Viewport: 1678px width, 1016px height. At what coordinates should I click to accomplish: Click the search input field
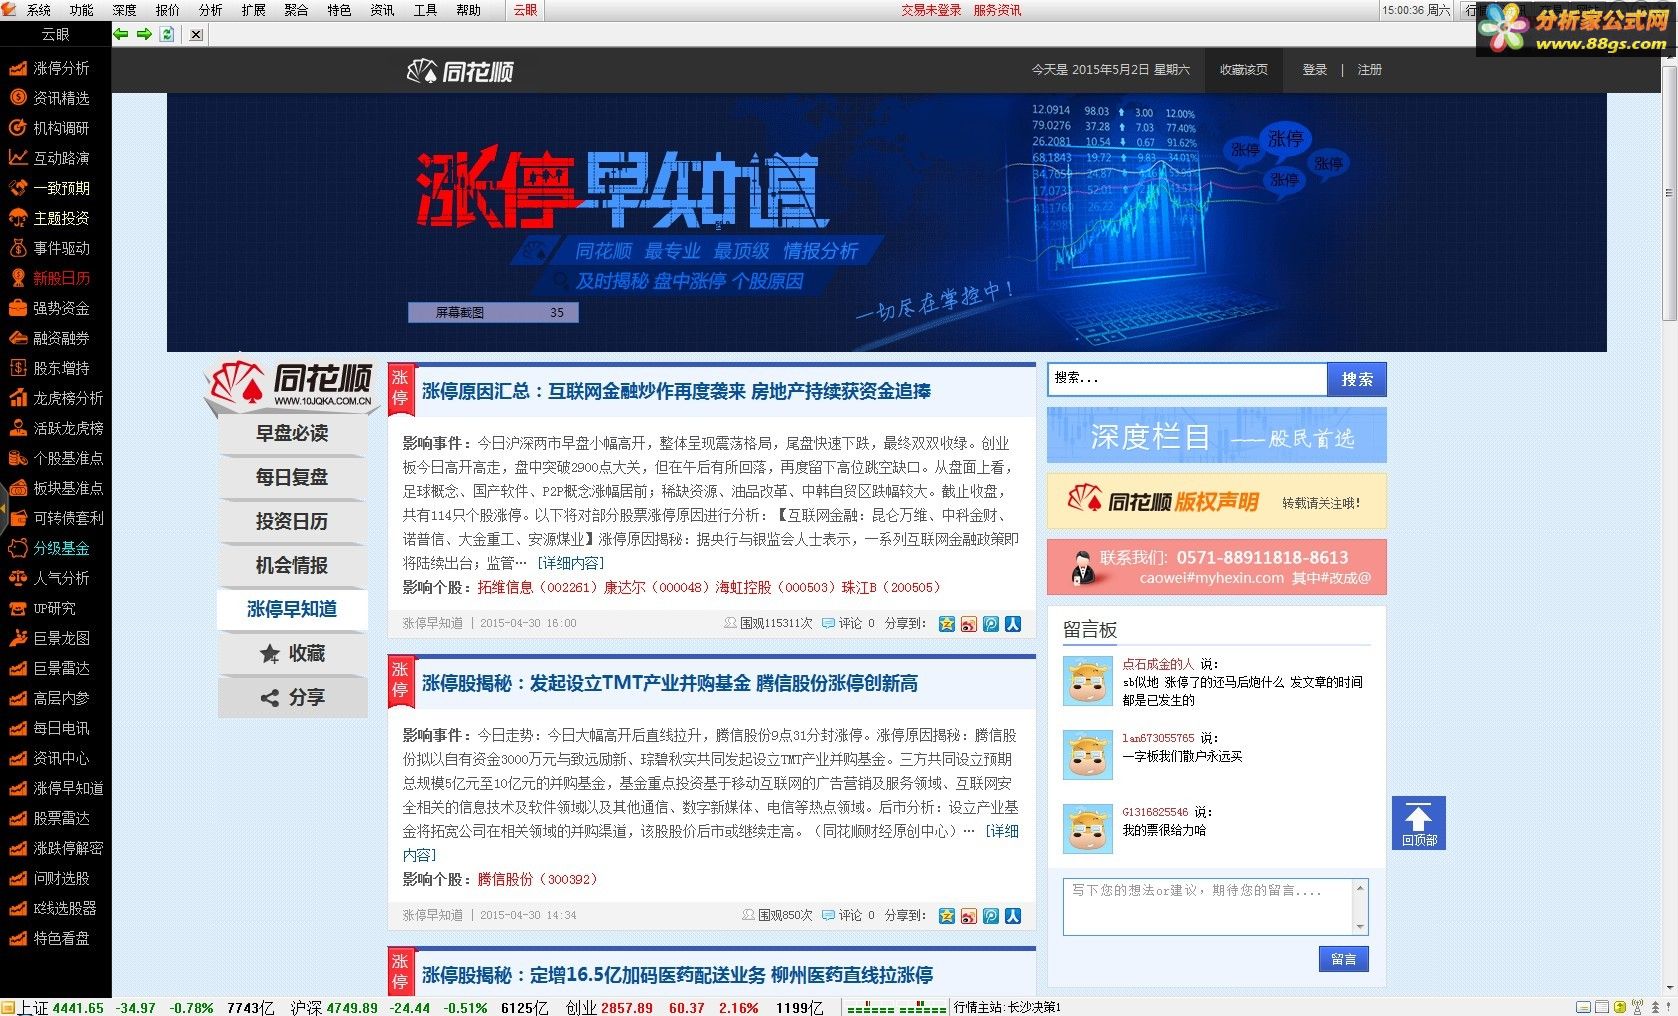coord(1187,379)
